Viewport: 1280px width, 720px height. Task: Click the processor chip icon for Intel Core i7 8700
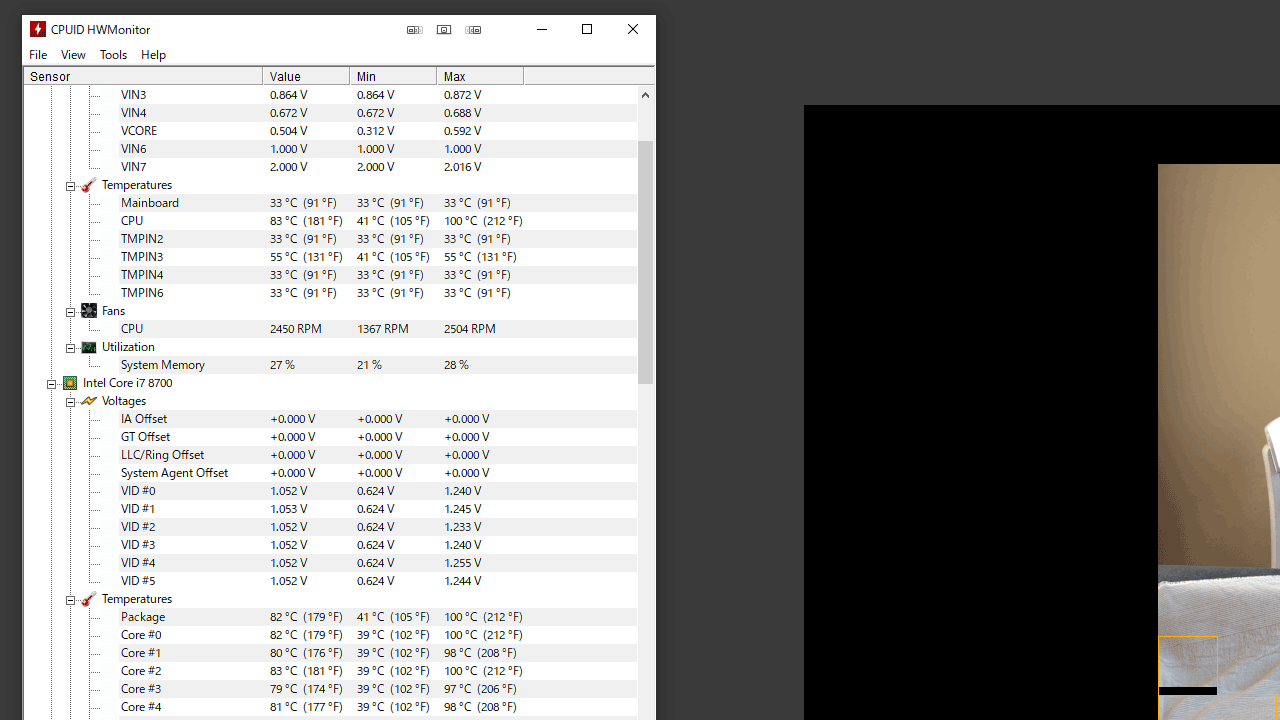tap(70, 383)
